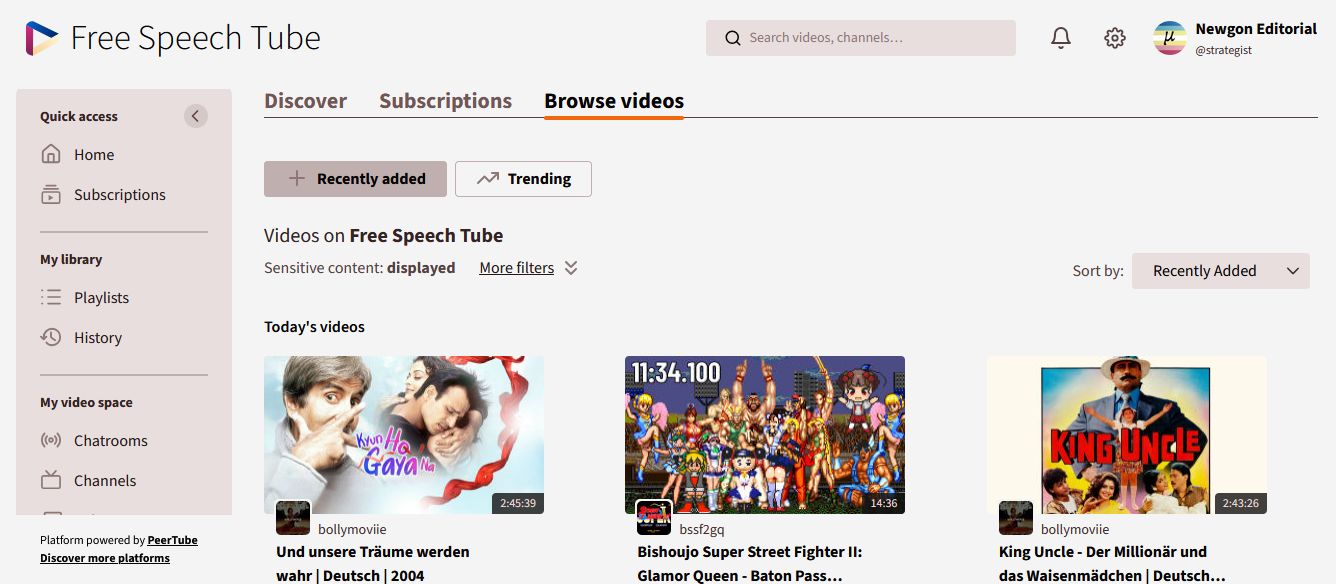Open settings via the gear icon
Screen dimensions: 1336x584
click(x=1115, y=38)
